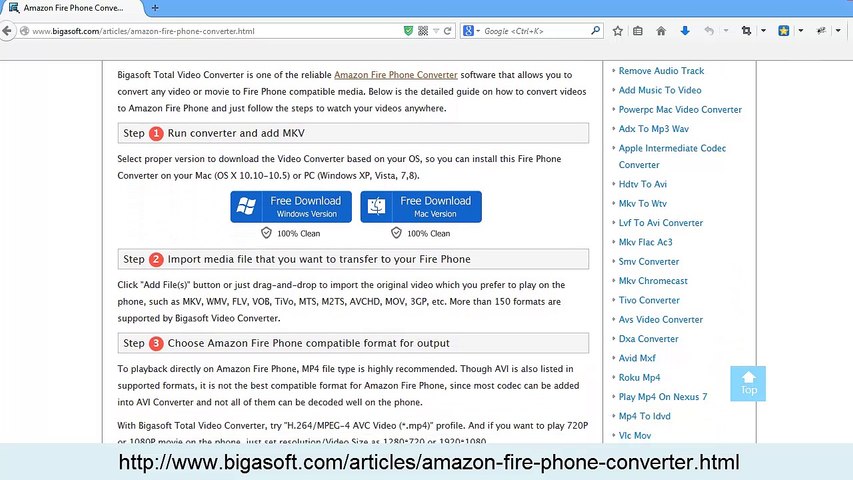Go to the browser home page icon
The width and height of the screenshot is (853, 480).
[x=661, y=31]
